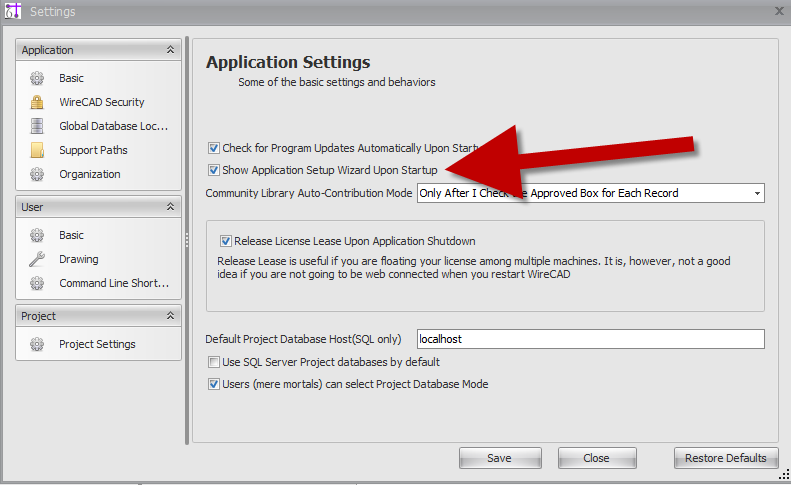Select Support Paths in Application group
The width and height of the screenshot is (791, 485).
[93, 150]
